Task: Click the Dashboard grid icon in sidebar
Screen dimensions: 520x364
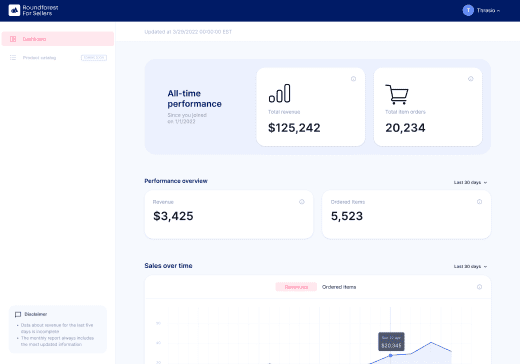Action: (x=13, y=39)
